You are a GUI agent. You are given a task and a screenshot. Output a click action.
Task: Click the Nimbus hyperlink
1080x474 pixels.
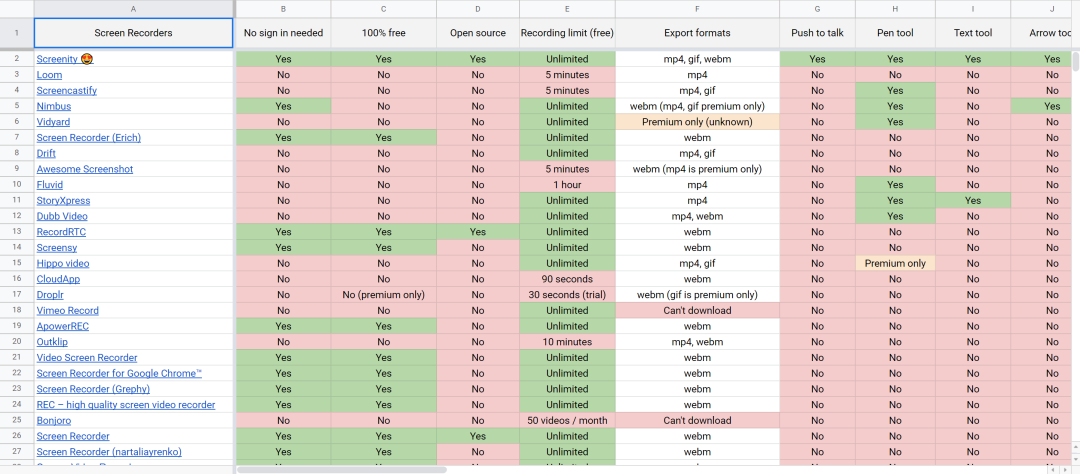[x=54, y=106]
